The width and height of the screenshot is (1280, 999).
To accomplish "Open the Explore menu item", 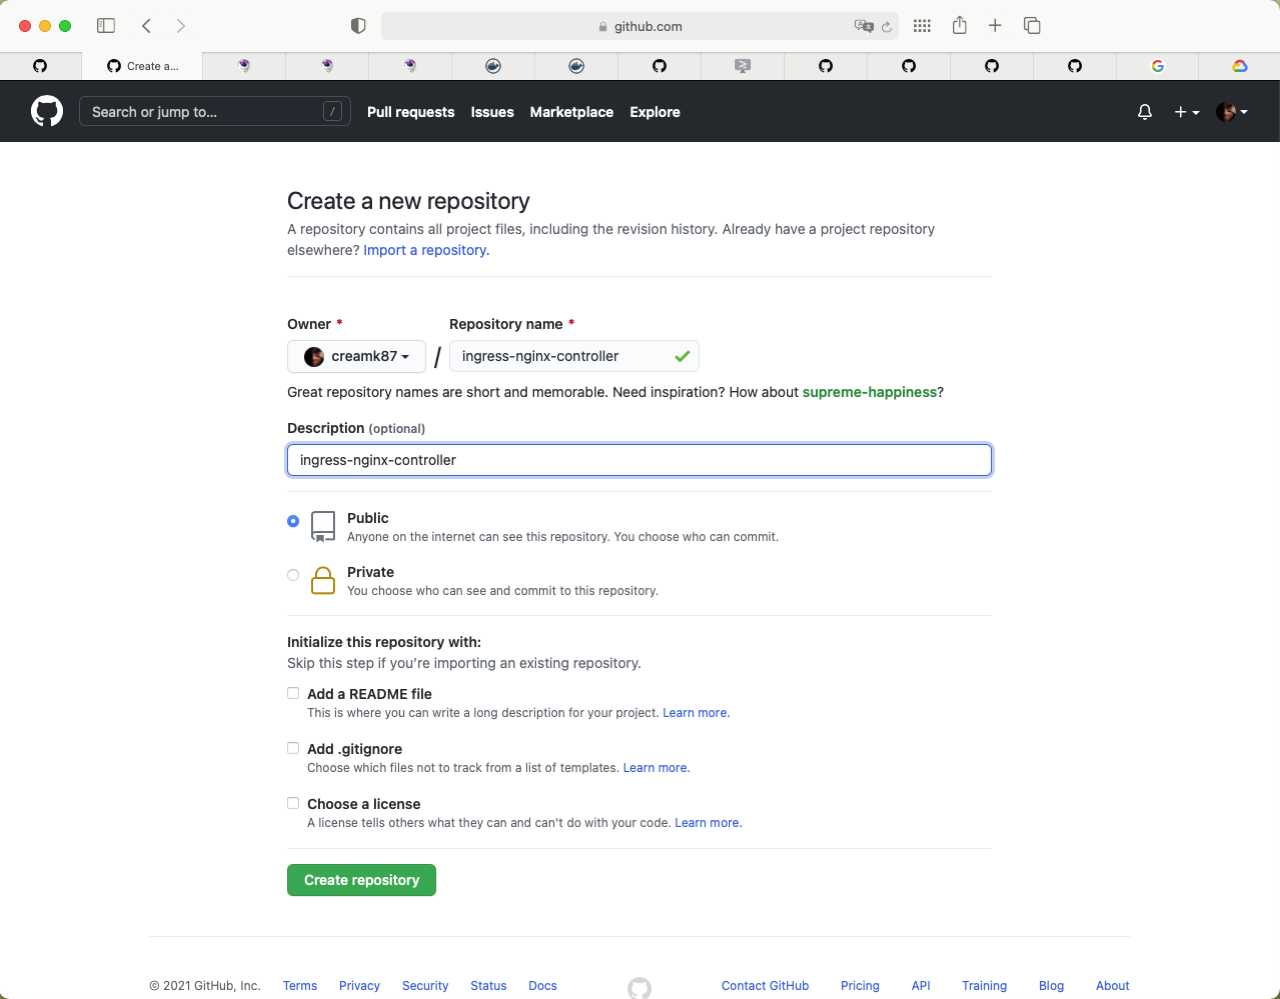I will 655,112.
